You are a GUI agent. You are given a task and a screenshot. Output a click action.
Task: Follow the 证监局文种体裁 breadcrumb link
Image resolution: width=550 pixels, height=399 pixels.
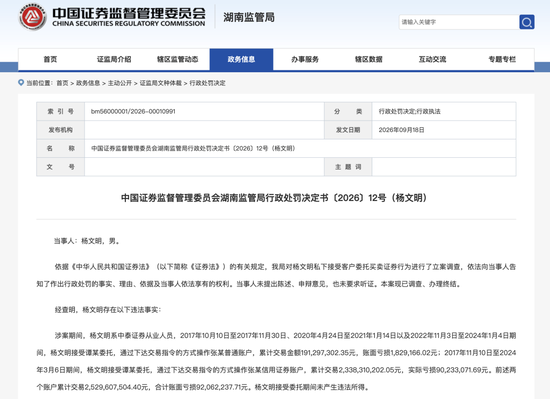click(161, 83)
